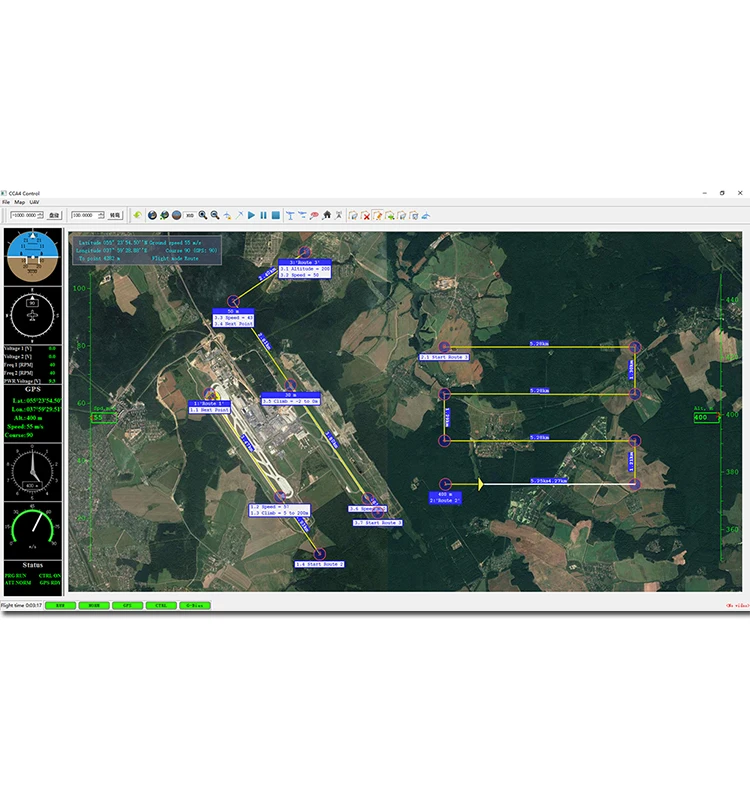This screenshot has width=750, height=800.
Task: Click the button right of the -1000.0000 field
Action: click(x=54, y=215)
